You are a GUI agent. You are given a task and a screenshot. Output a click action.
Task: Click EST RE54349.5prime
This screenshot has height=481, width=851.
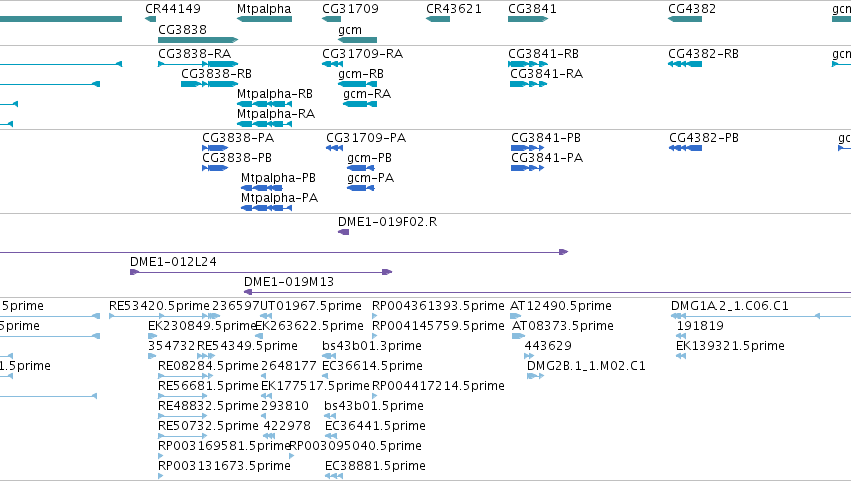[x=247, y=346]
